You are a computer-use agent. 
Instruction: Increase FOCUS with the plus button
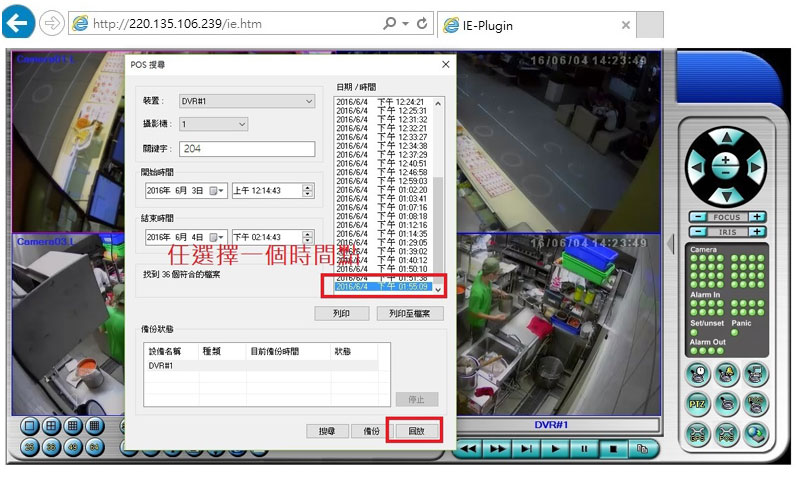[757, 217]
